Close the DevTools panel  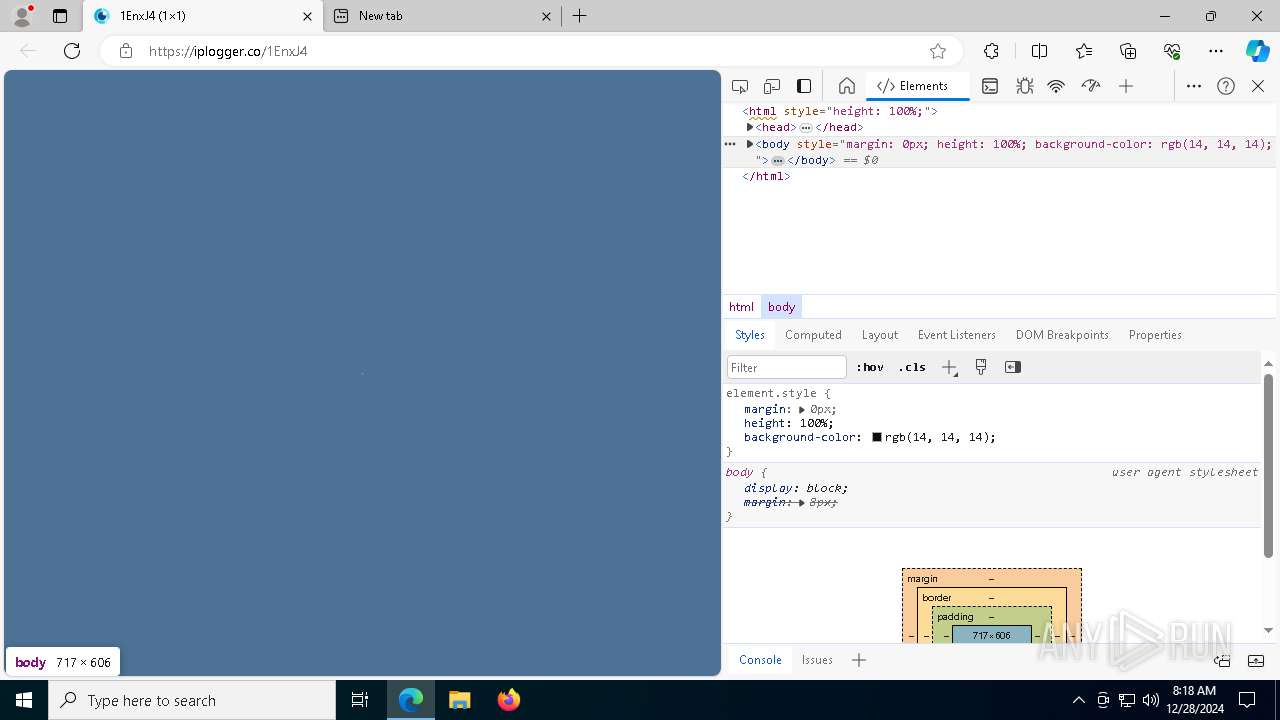[1258, 86]
